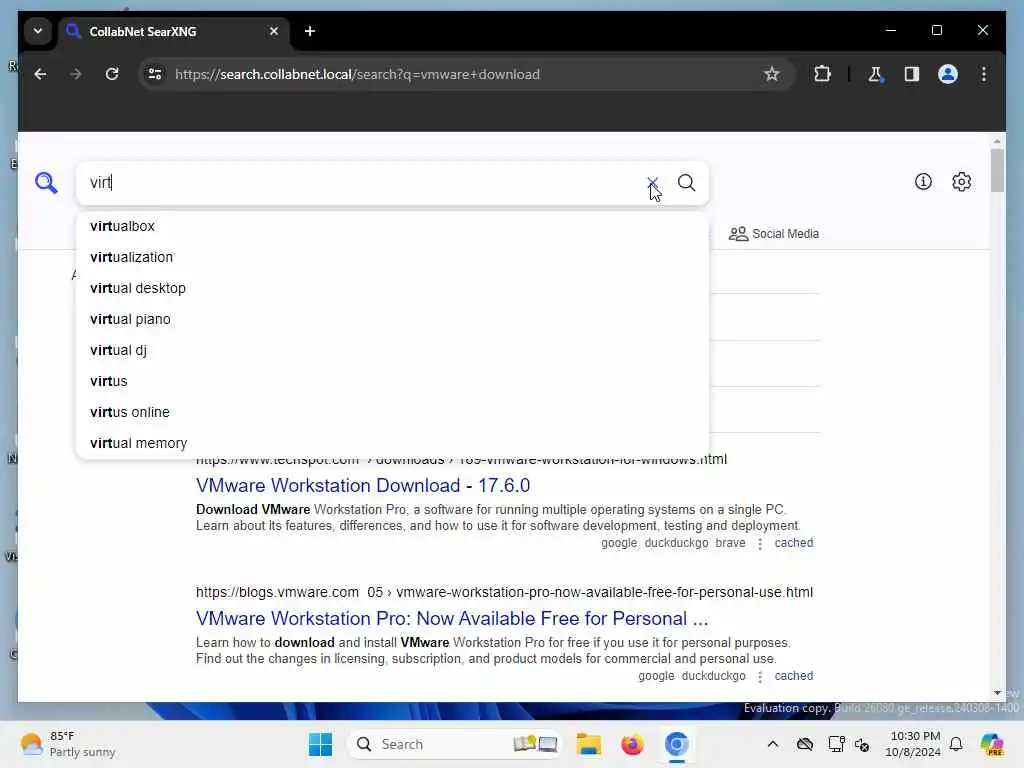The width and height of the screenshot is (1024, 768).
Task: Choose the virtual dj suggestion
Action: click(x=392, y=350)
